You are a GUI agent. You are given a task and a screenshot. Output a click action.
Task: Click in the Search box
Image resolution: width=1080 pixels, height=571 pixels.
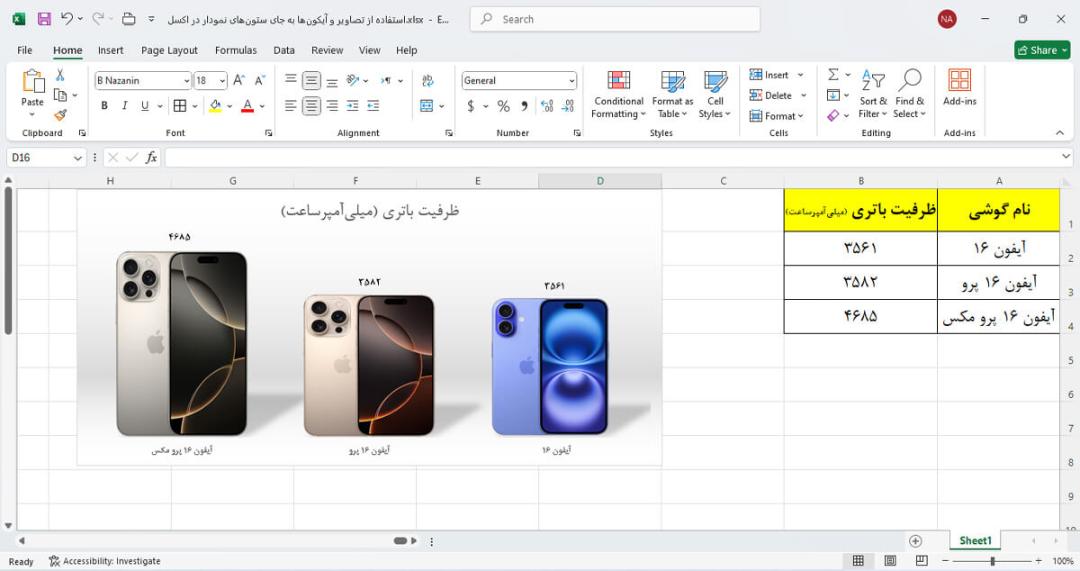click(x=615, y=19)
